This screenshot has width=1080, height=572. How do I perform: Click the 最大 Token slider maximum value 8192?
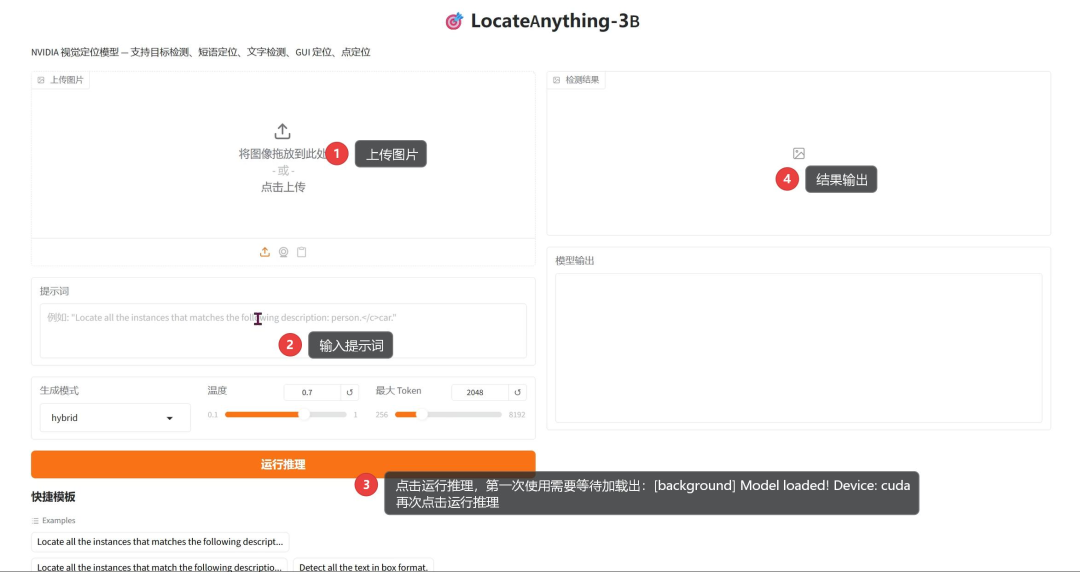[x=517, y=415]
